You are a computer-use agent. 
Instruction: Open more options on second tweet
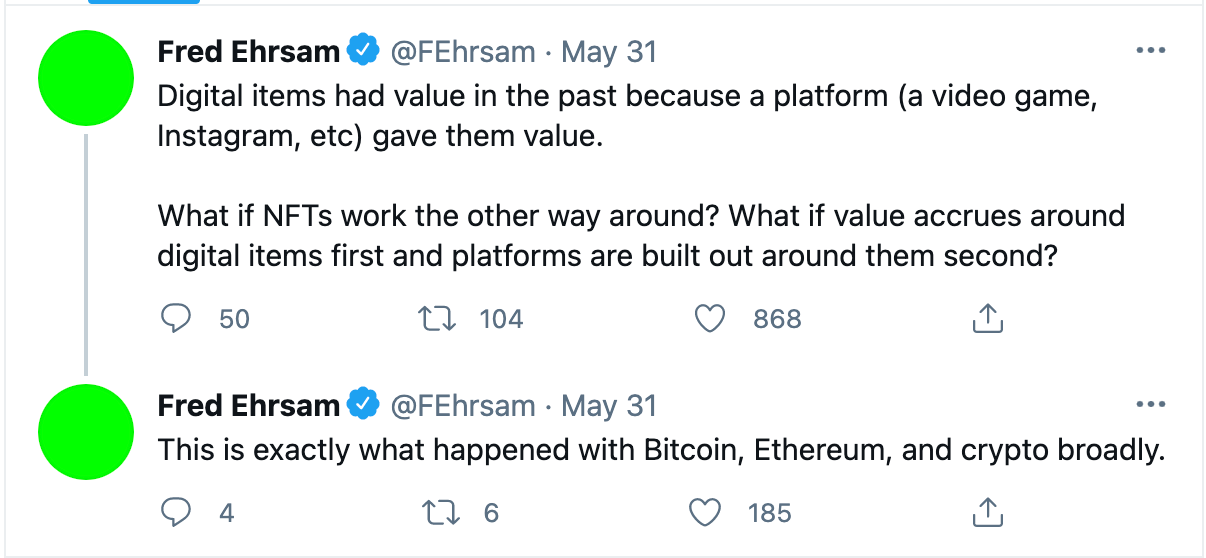tap(1151, 405)
